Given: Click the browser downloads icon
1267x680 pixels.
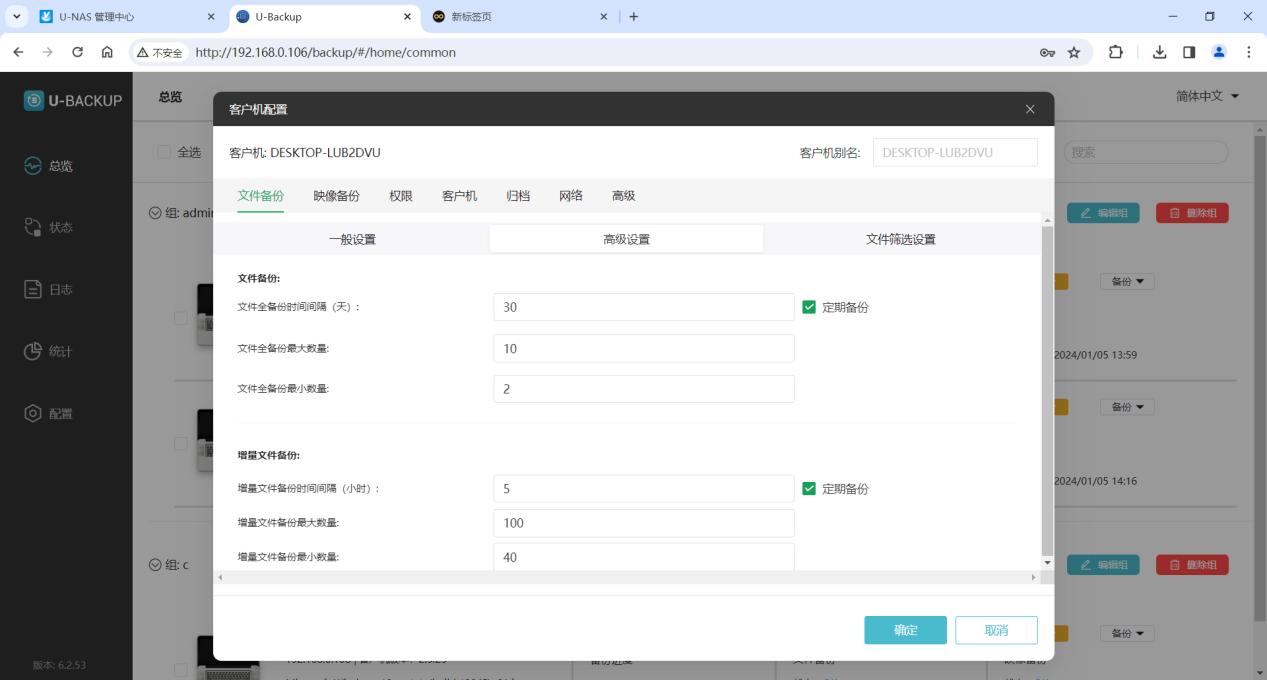Looking at the screenshot, I should tap(1160, 53).
